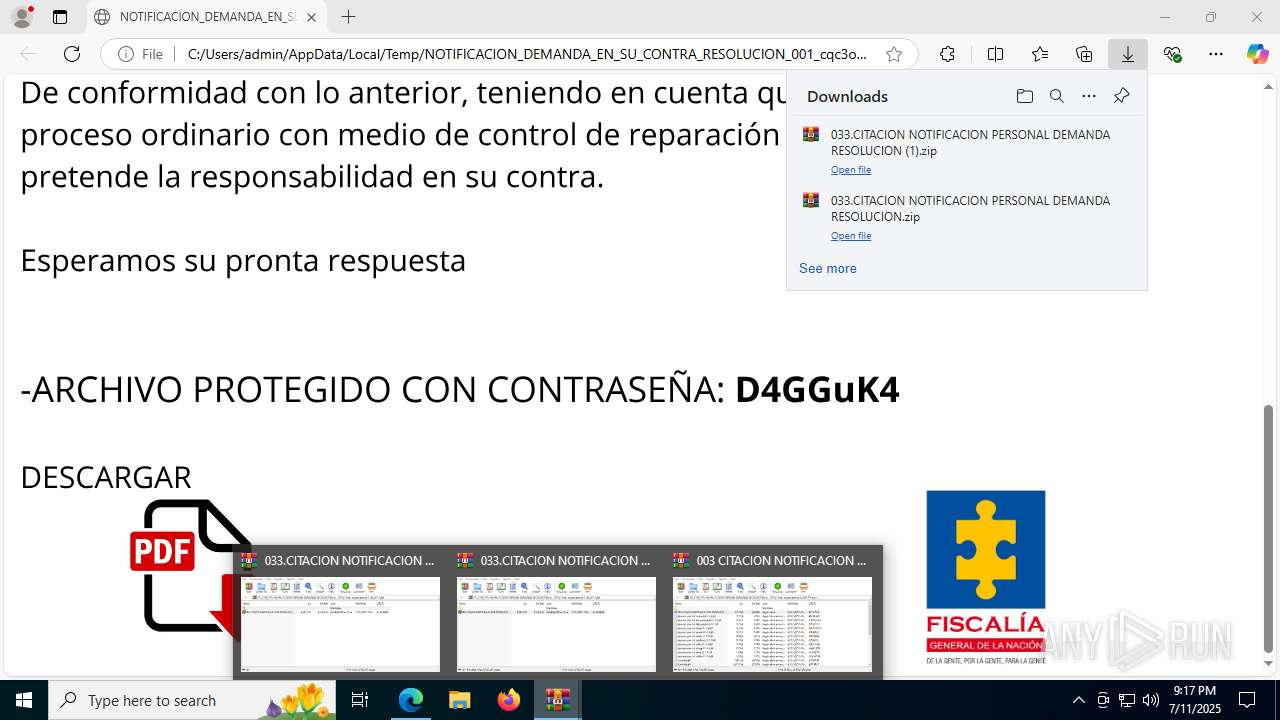Click See more in Downloads
This screenshot has width=1280, height=720.
pyautogui.click(x=828, y=268)
